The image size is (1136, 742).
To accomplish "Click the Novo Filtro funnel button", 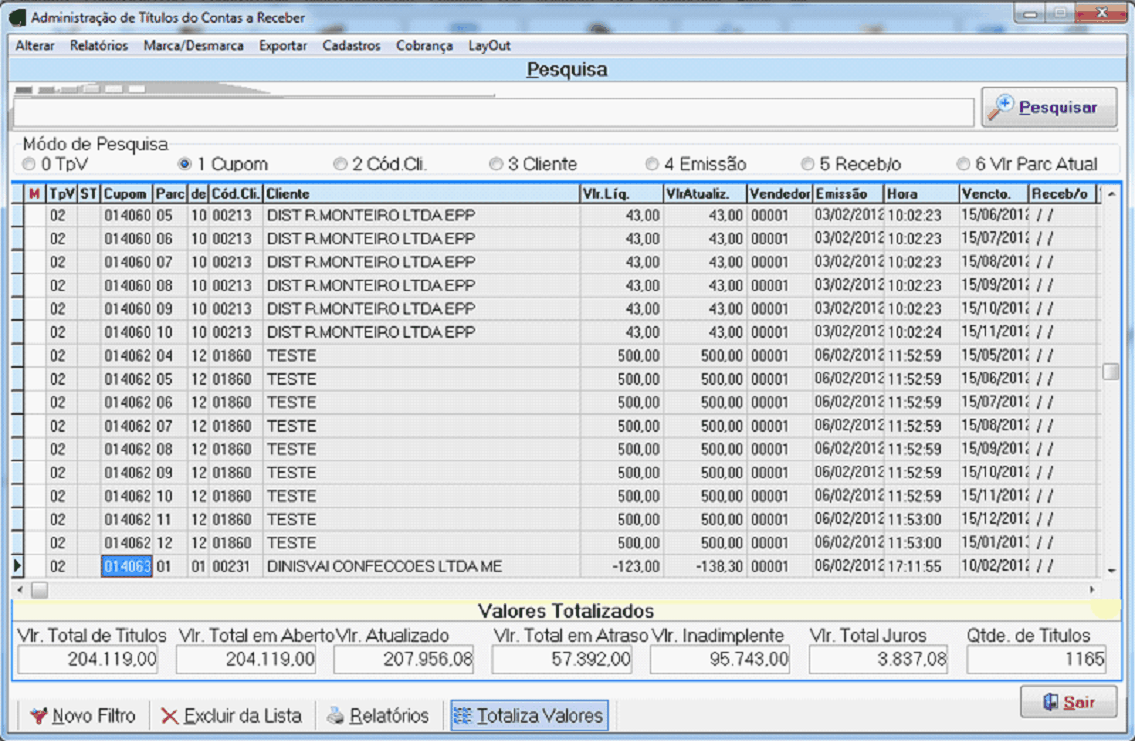I will tap(83, 716).
